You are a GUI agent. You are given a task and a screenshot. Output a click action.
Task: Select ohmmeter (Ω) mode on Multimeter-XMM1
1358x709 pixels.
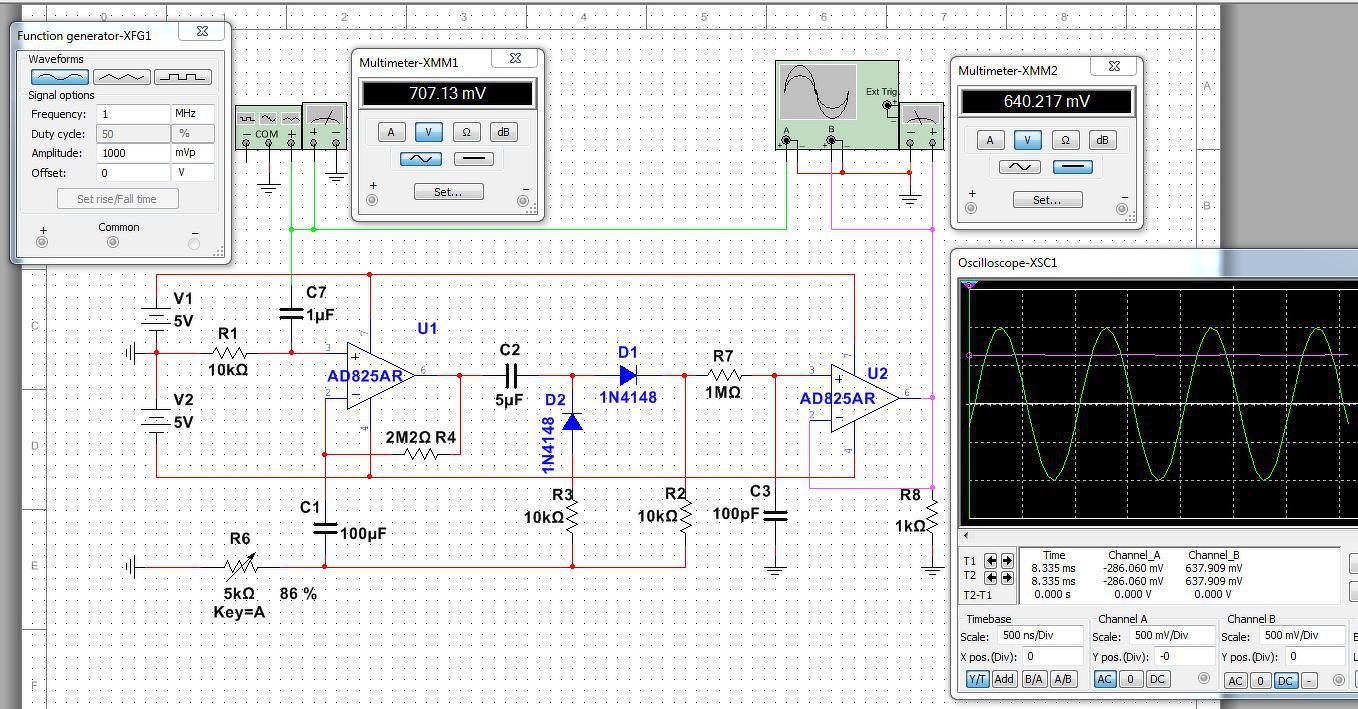466,132
